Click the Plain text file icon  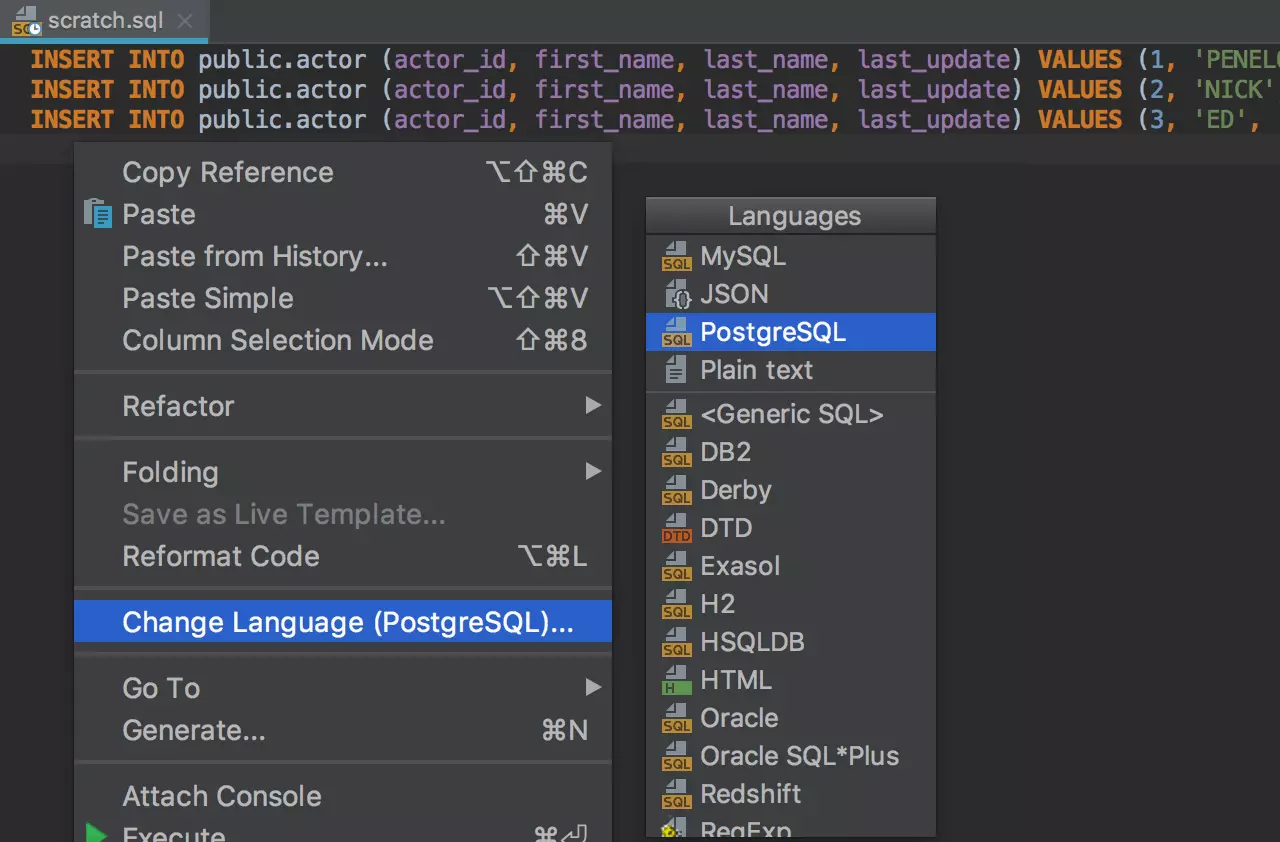(x=677, y=370)
